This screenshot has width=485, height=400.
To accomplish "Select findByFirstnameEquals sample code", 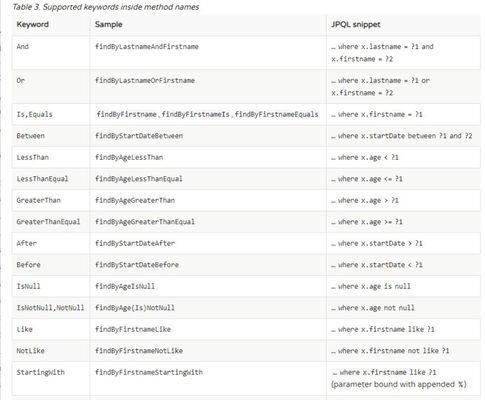I will tap(276, 114).
